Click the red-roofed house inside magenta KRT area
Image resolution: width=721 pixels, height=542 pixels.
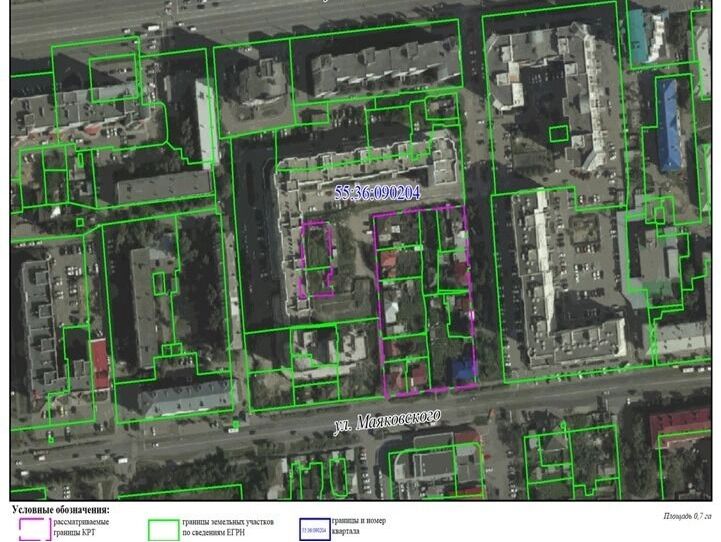point(389,262)
